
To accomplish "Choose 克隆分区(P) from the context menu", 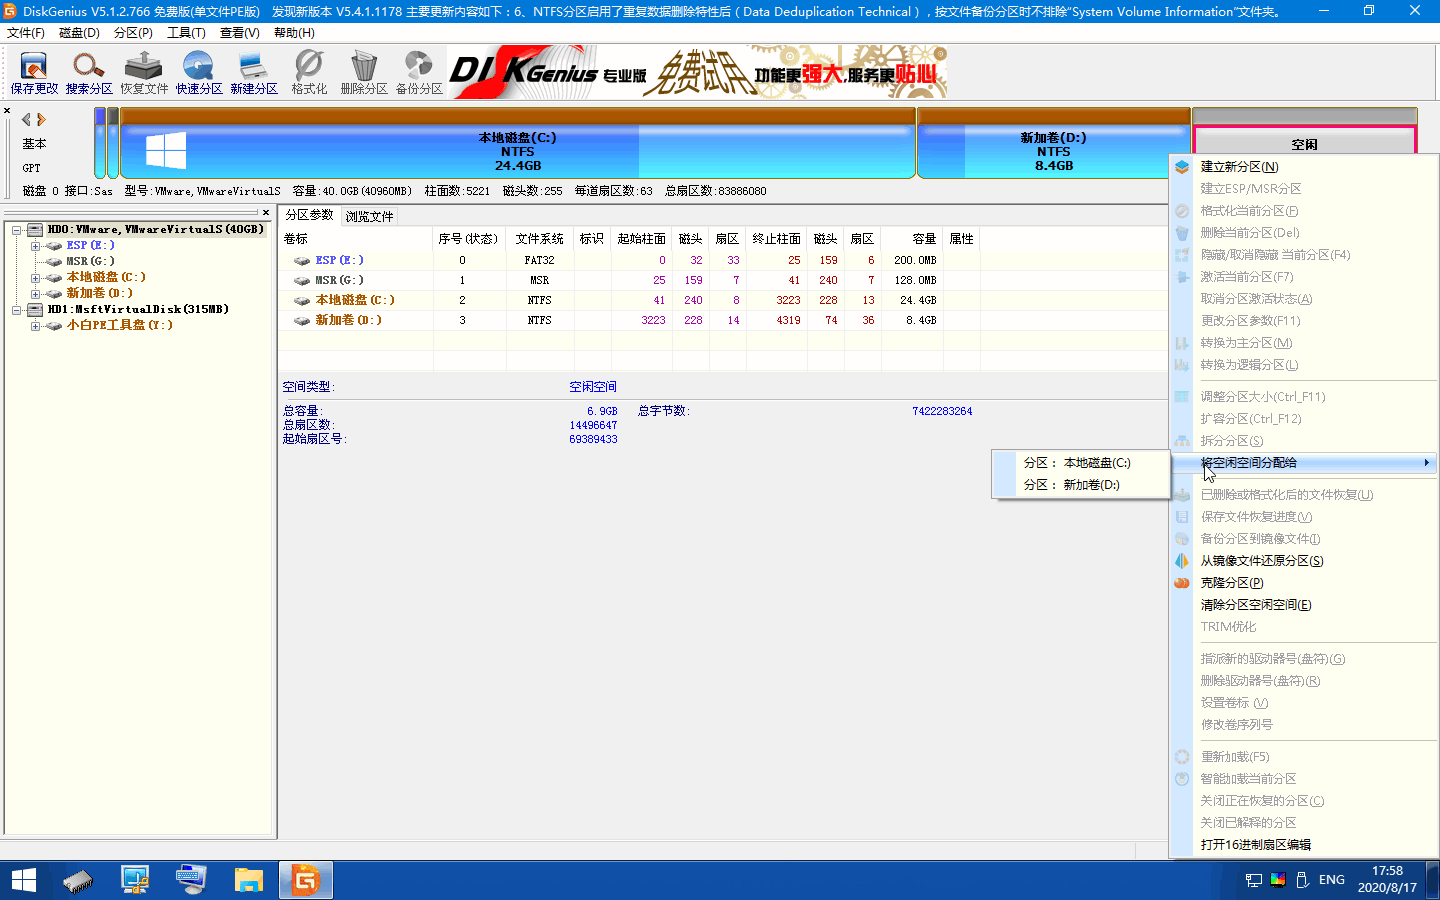I will (1304, 583).
